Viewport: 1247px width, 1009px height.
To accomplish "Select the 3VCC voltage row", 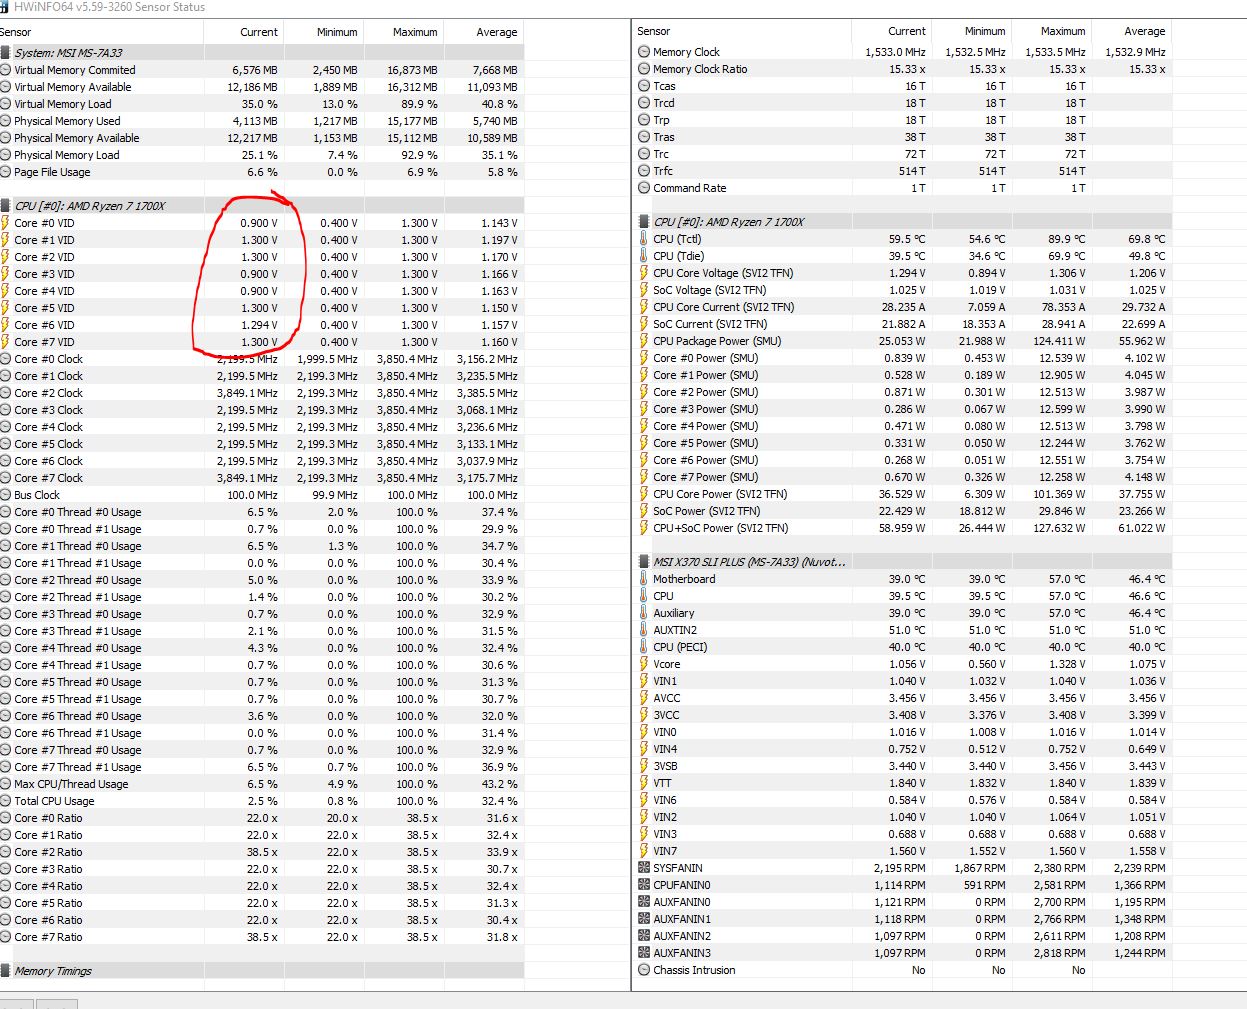I will pos(904,715).
